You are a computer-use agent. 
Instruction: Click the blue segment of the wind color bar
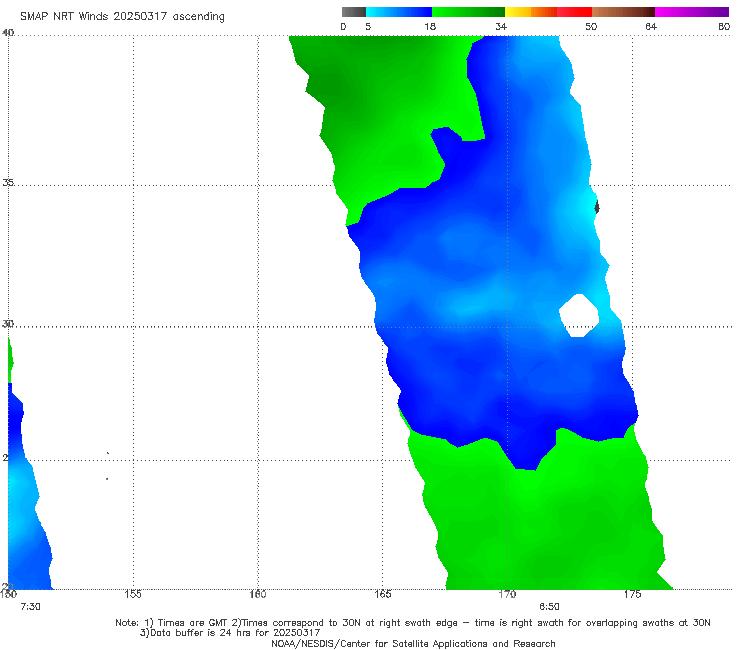click(399, 12)
